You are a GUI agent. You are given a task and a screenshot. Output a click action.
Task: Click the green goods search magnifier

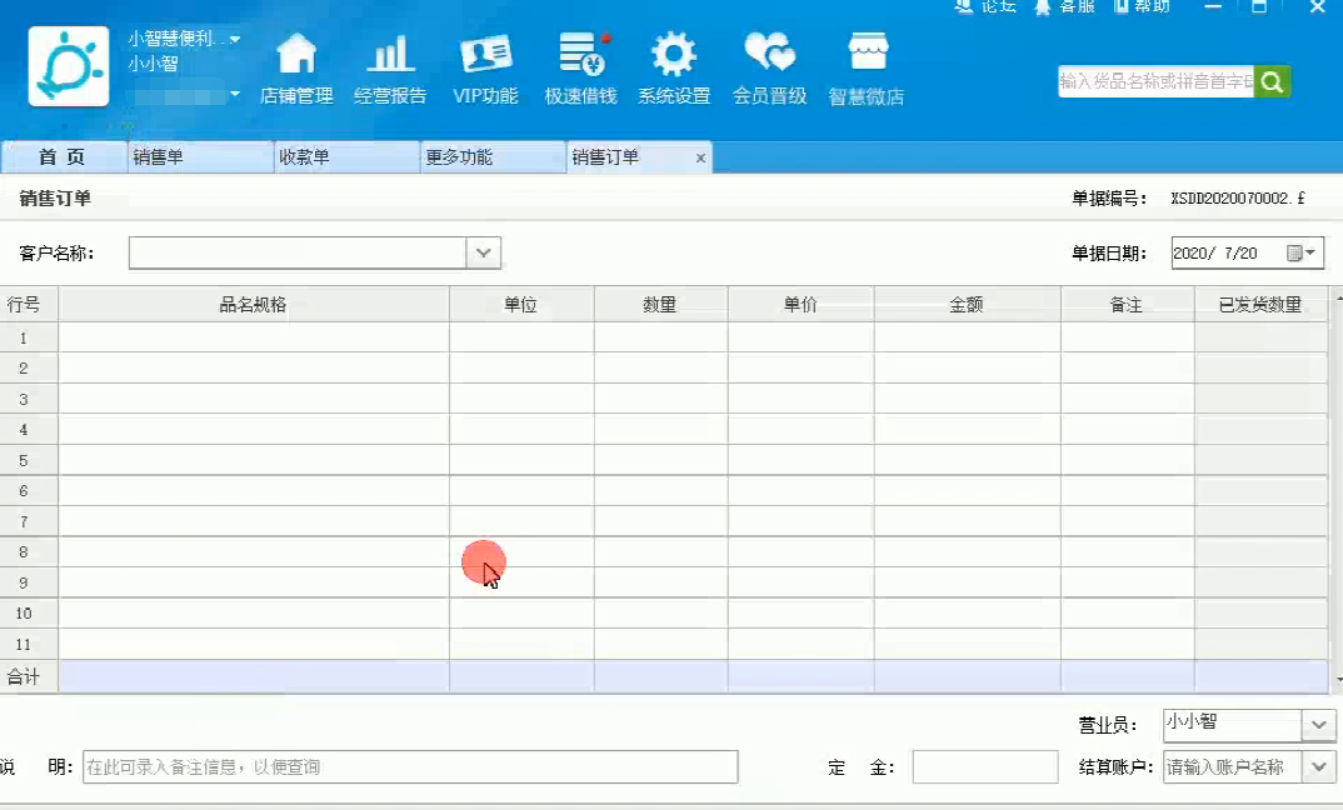tap(1272, 81)
